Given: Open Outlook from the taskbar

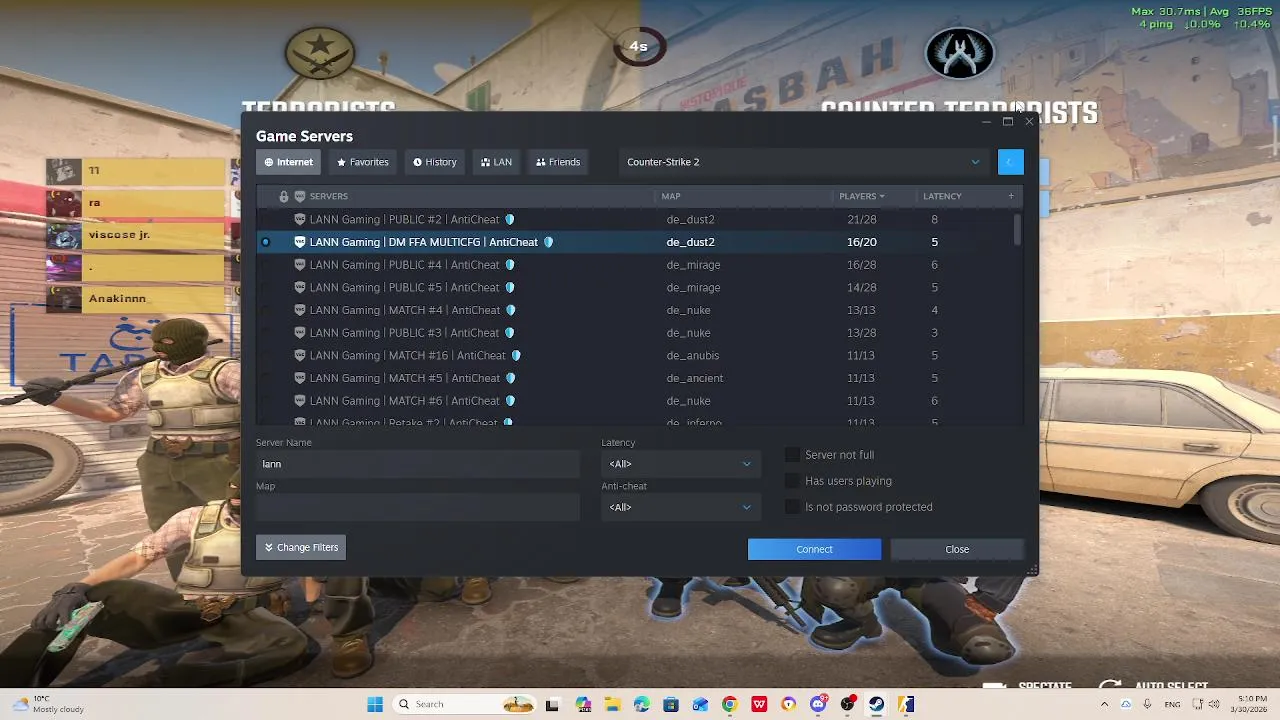Looking at the screenshot, I should (x=700, y=704).
